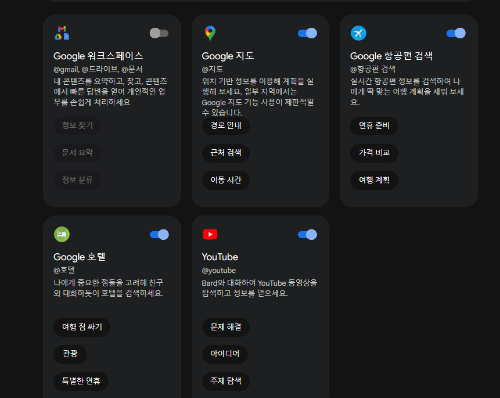Click the Google Hotels green icon

point(62,234)
